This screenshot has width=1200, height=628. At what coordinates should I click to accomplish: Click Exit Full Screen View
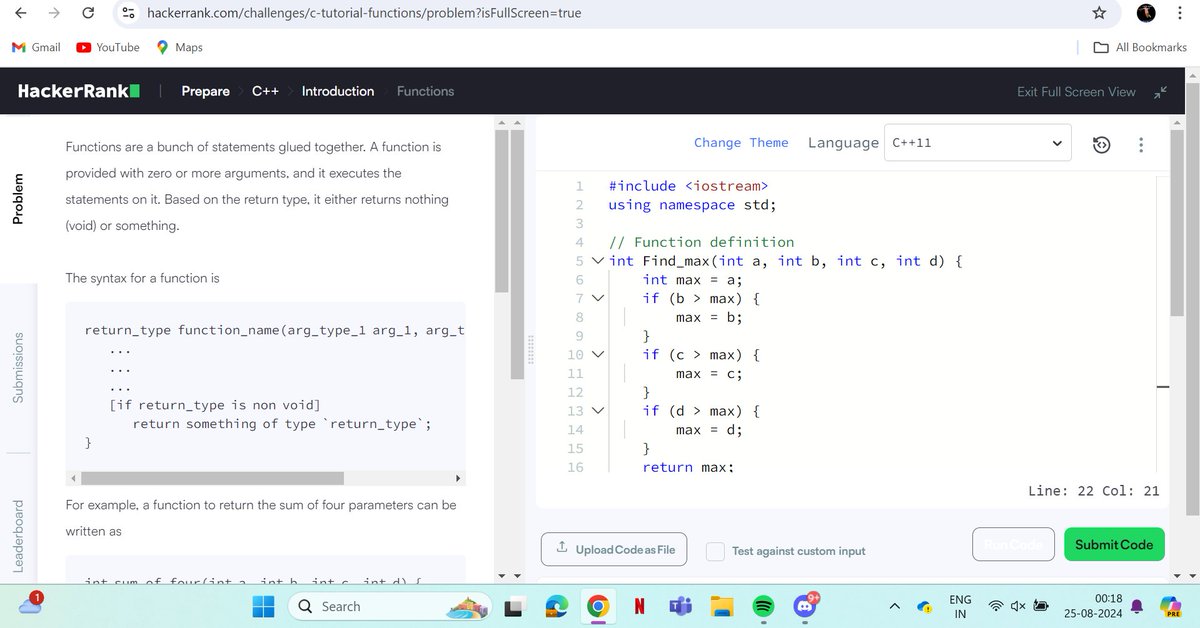click(1076, 92)
